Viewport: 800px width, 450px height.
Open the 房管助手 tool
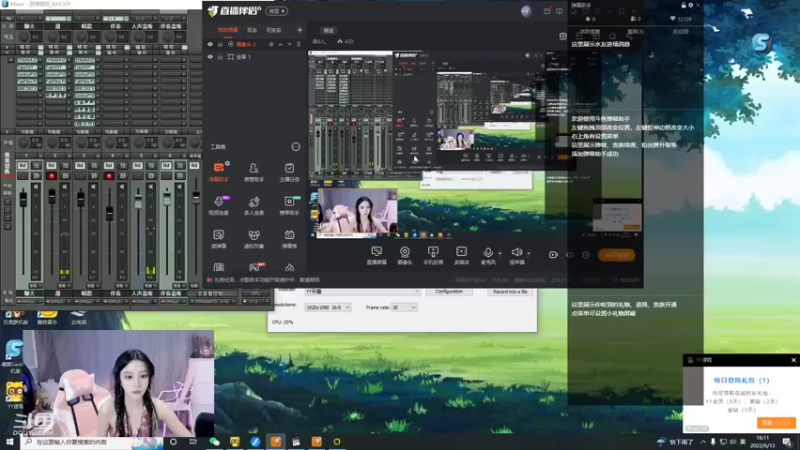(254, 172)
